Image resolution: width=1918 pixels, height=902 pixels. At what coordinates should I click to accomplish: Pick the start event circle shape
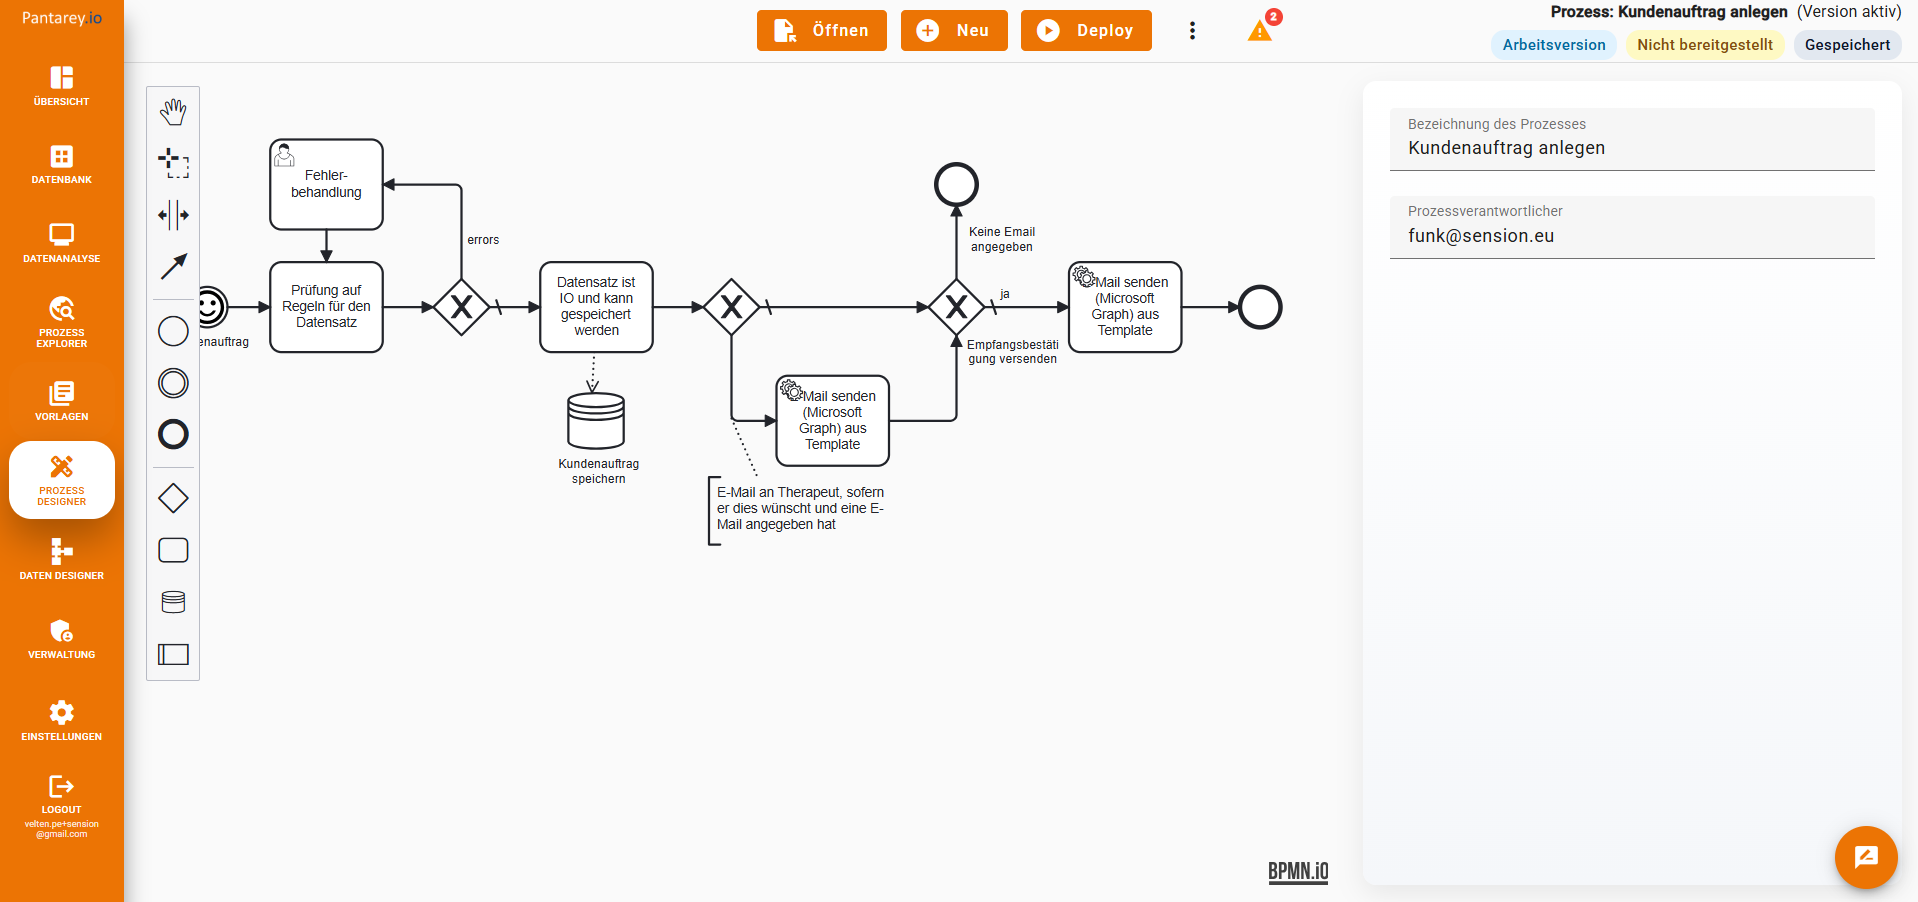[173, 331]
